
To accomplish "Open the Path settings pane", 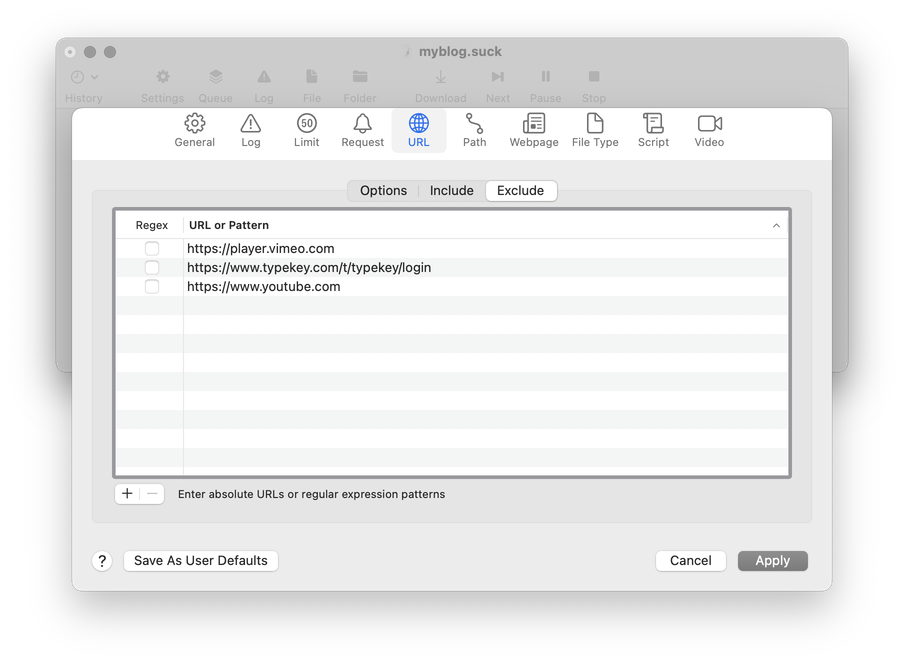I will click(474, 130).
